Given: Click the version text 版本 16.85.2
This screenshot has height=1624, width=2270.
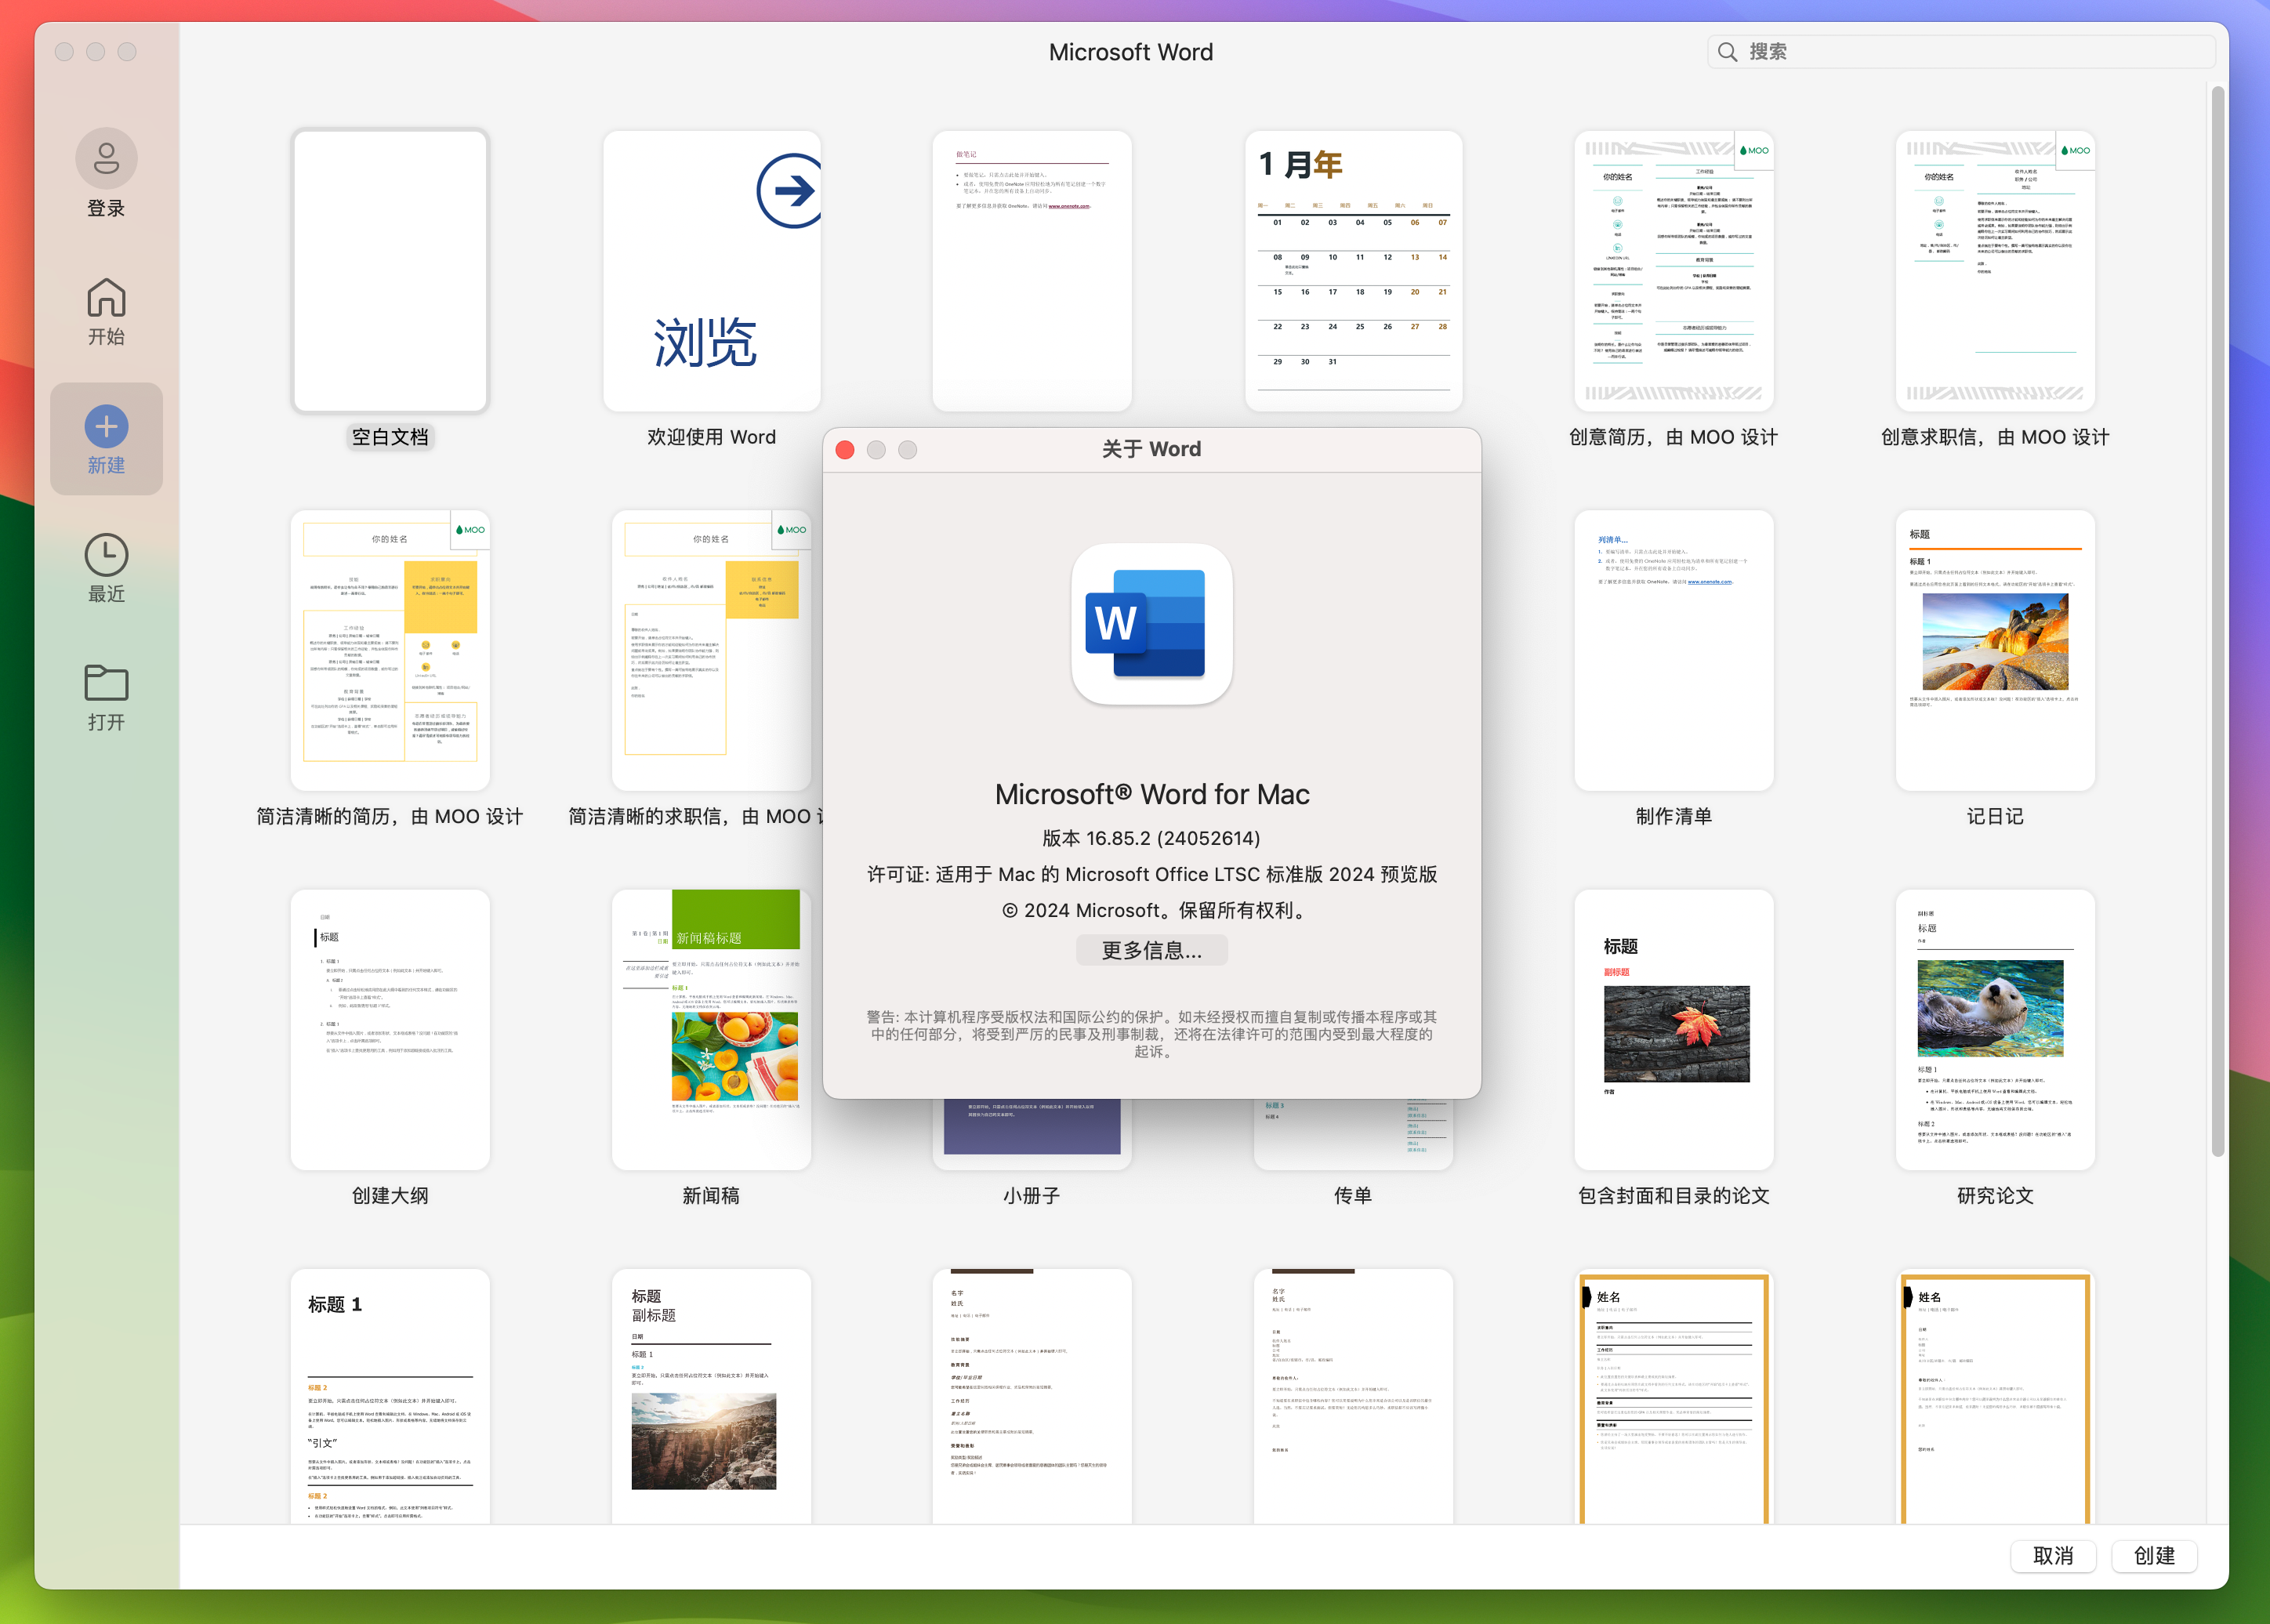Looking at the screenshot, I should pyautogui.click(x=1151, y=838).
